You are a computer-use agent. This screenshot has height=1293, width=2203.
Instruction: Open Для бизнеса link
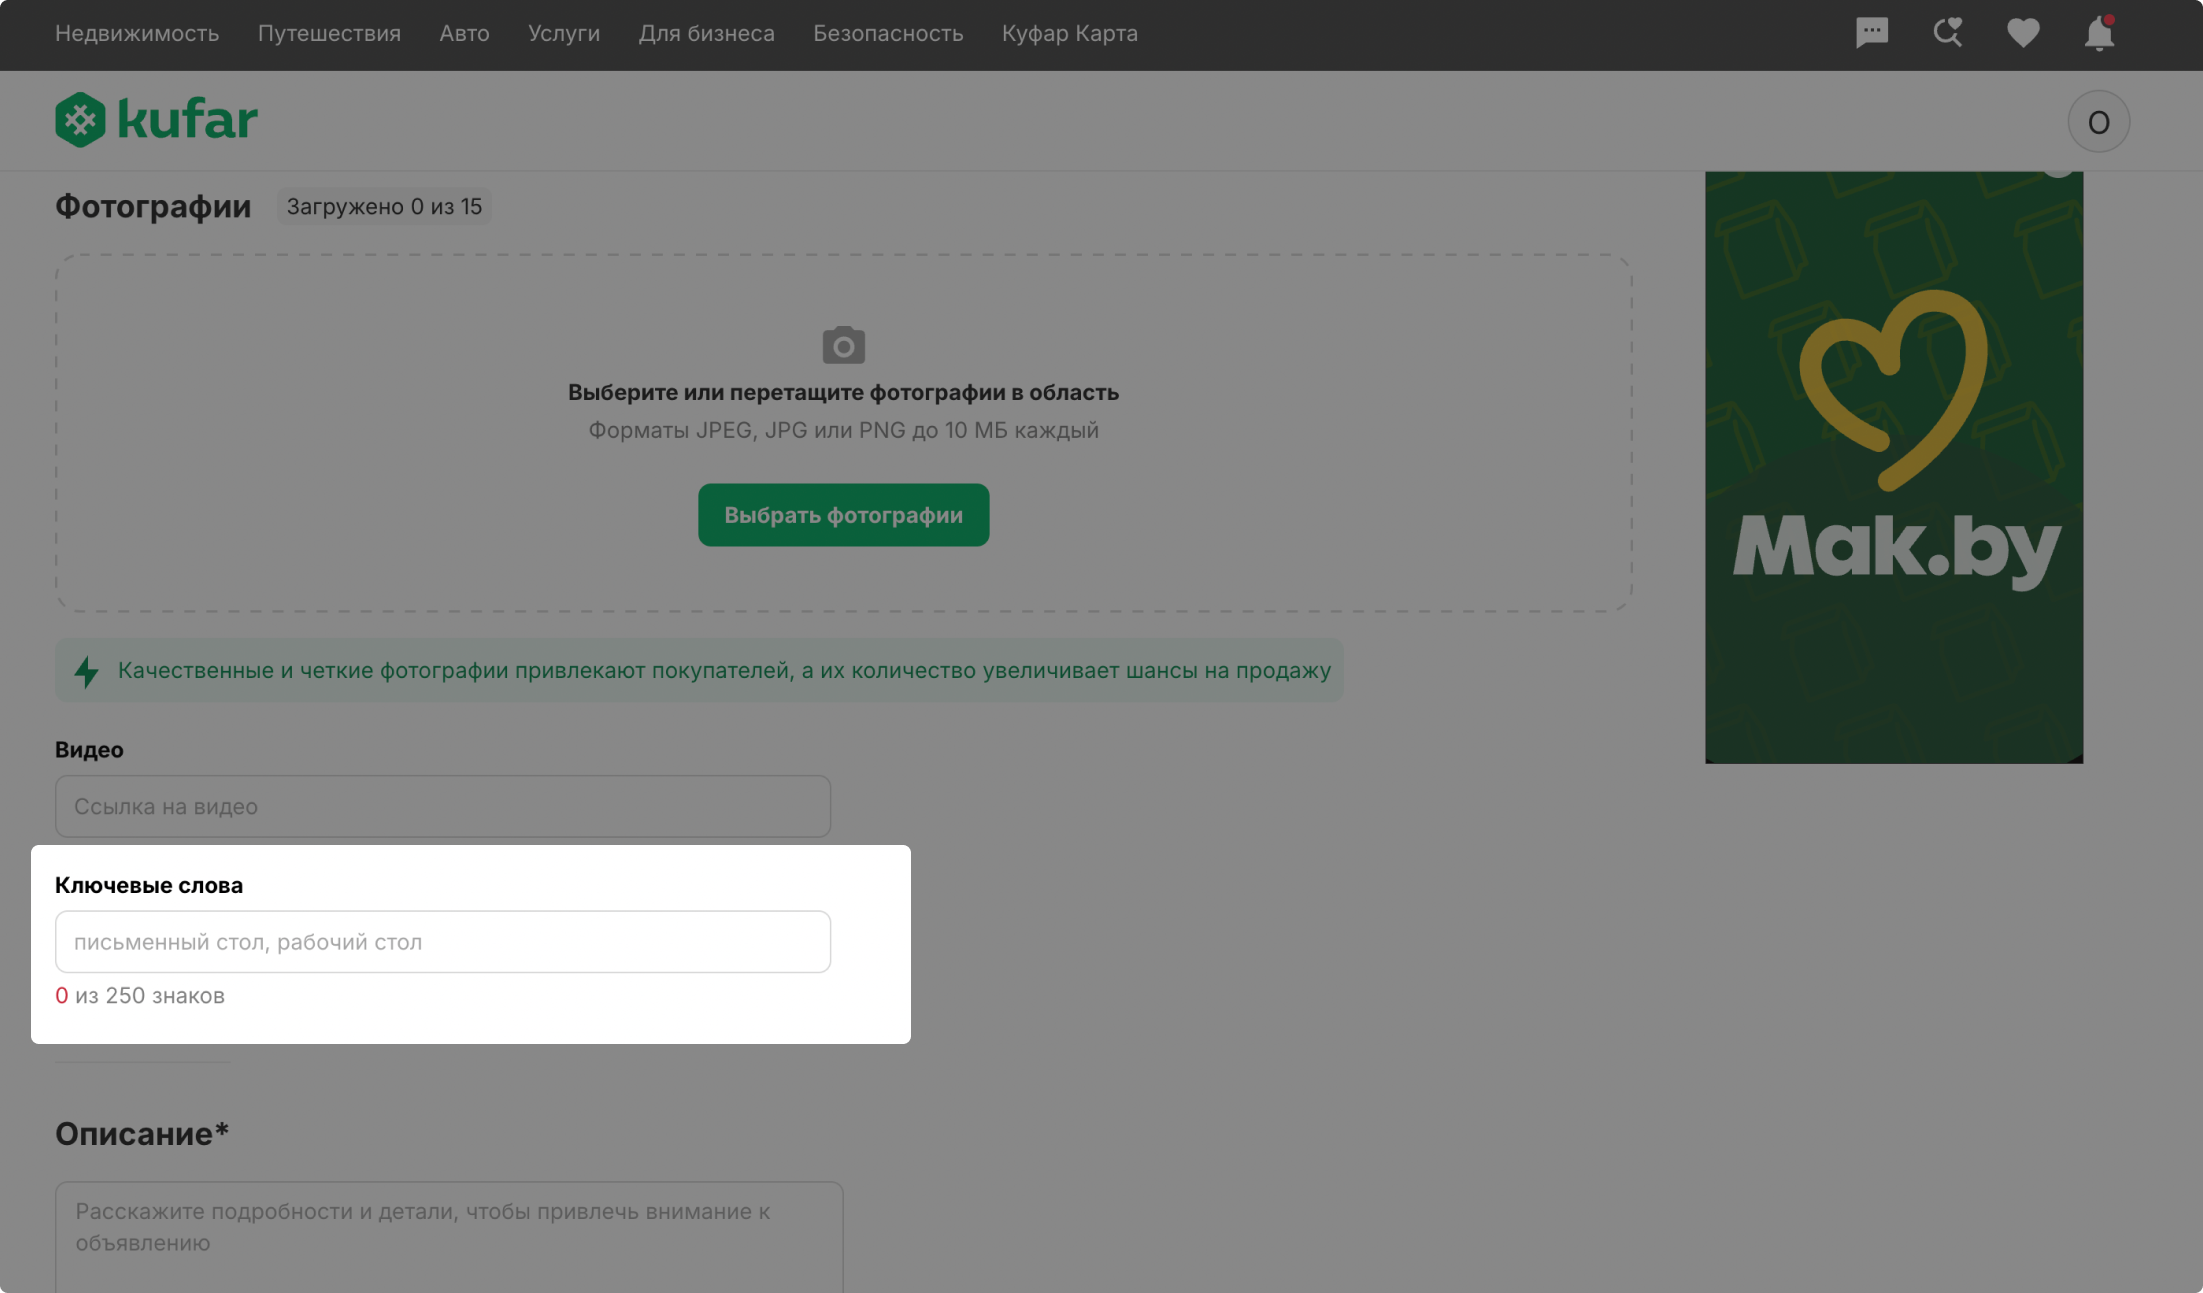(706, 33)
